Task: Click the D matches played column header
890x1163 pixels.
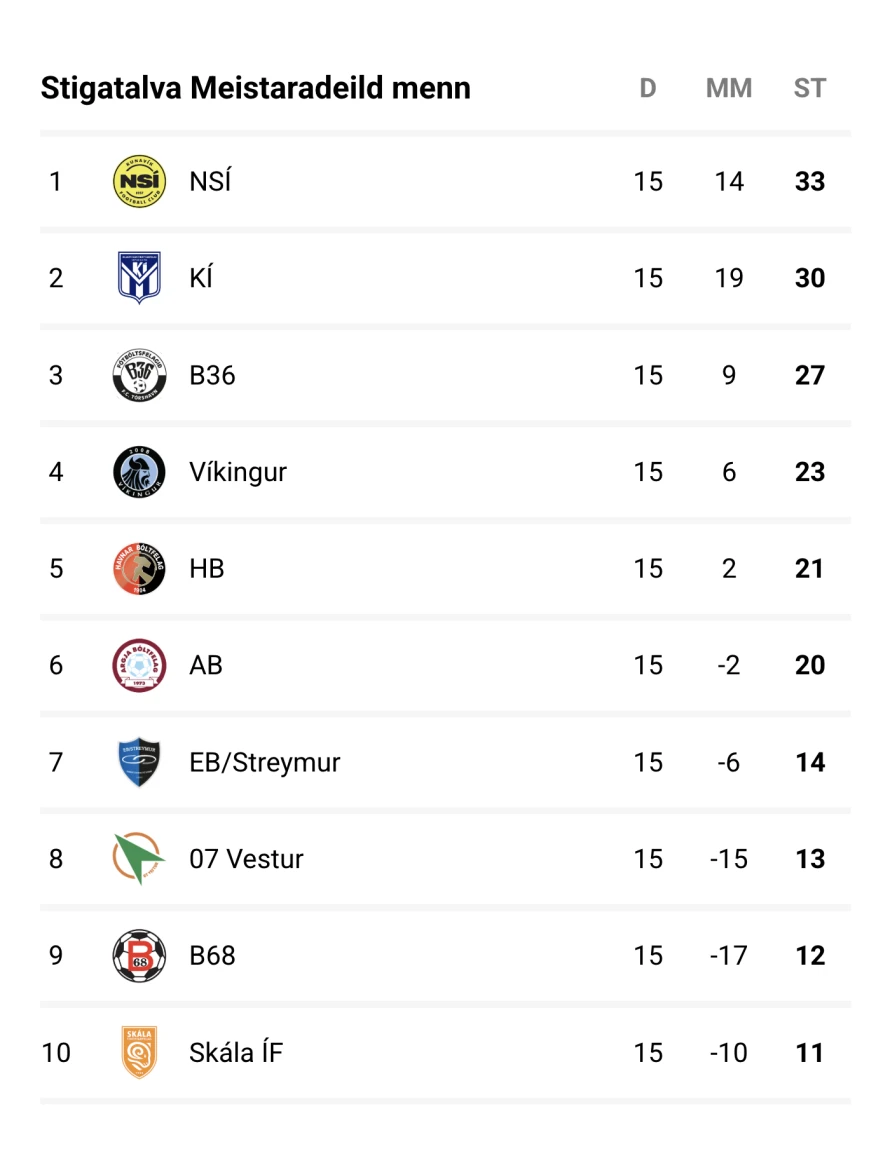Action: click(x=647, y=88)
